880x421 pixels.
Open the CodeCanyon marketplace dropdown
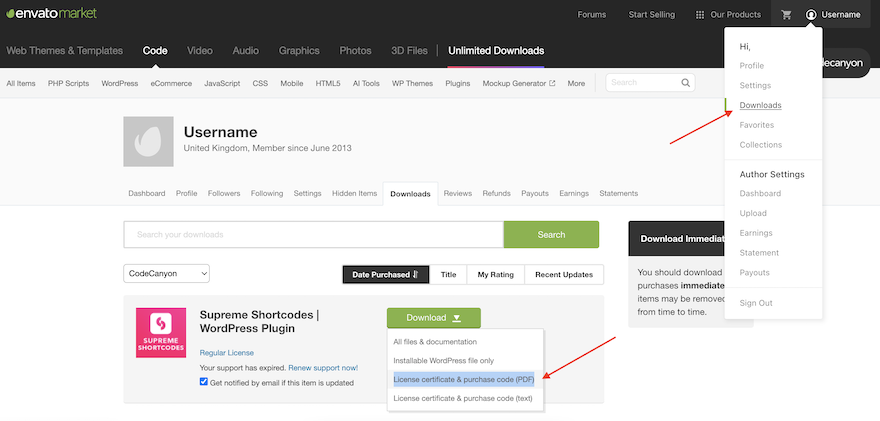167,273
